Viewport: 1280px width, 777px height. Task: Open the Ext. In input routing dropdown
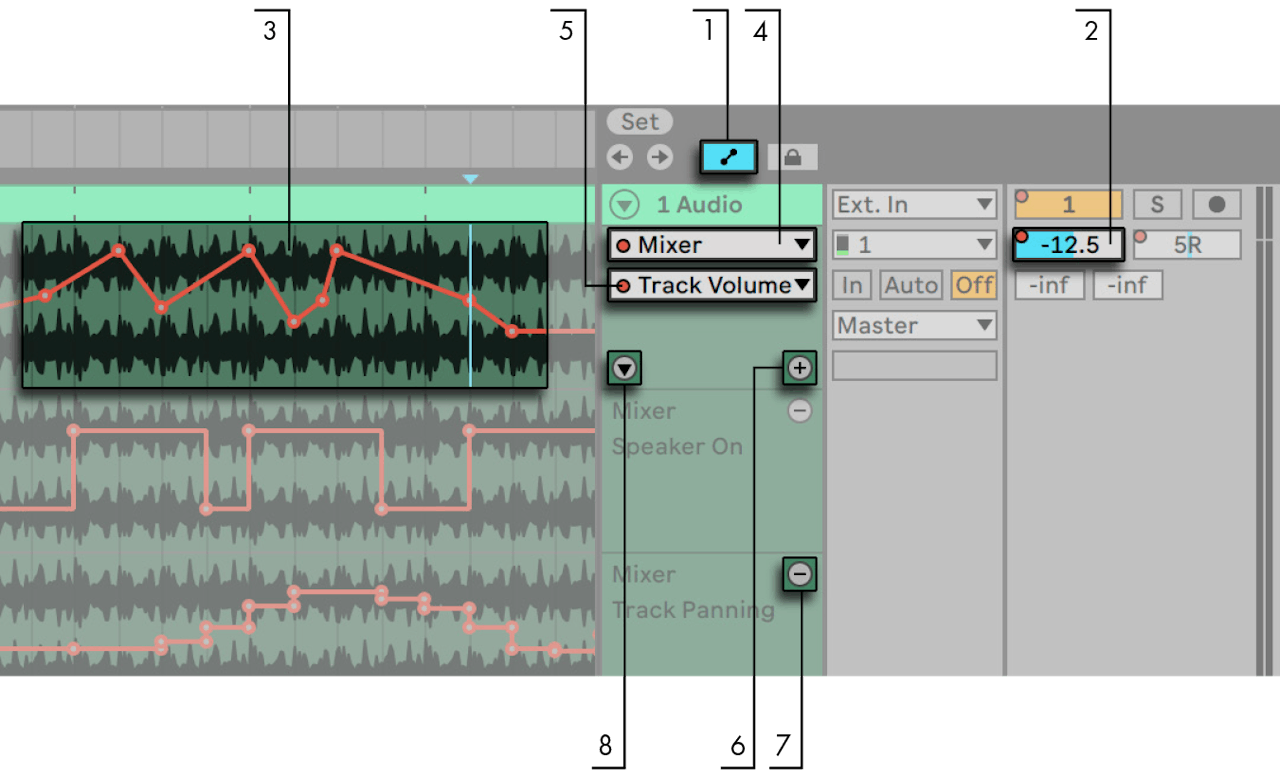(x=913, y=204)
